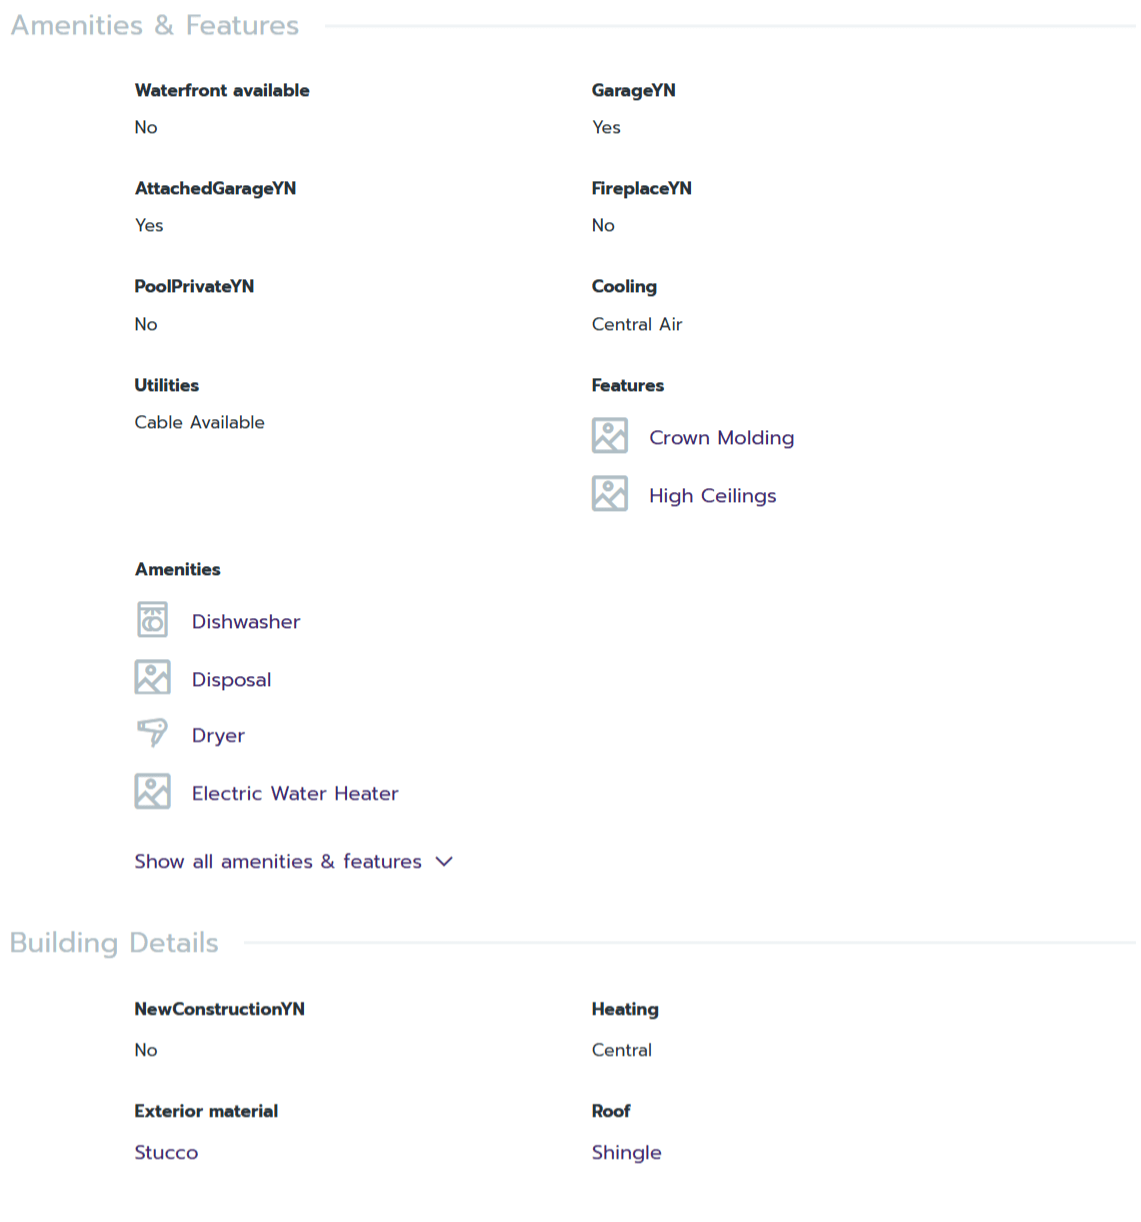Image resolution: width=1141 pixels, height=1222 pixels.
Task: Select the Disposal amenity link
Action: (231, 680)
